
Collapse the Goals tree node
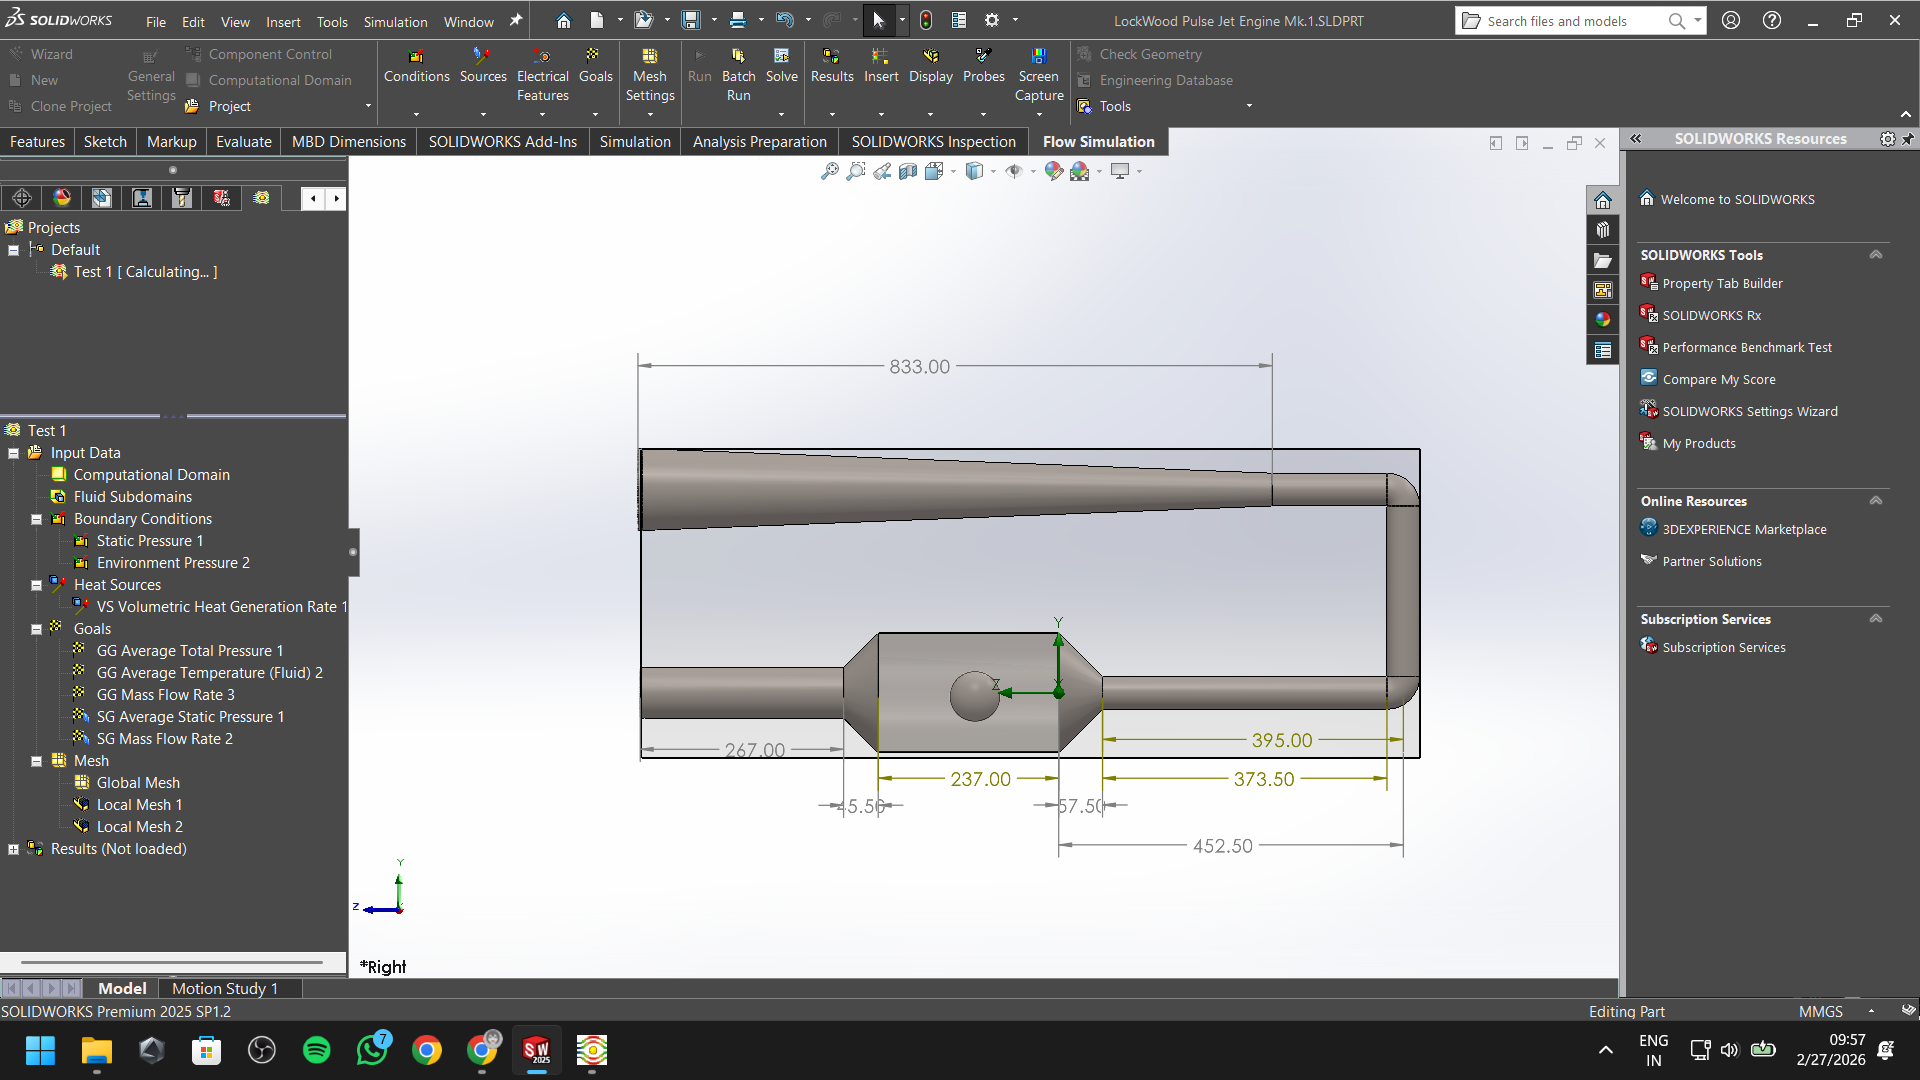pyautogui.click(x=37, y=629)
